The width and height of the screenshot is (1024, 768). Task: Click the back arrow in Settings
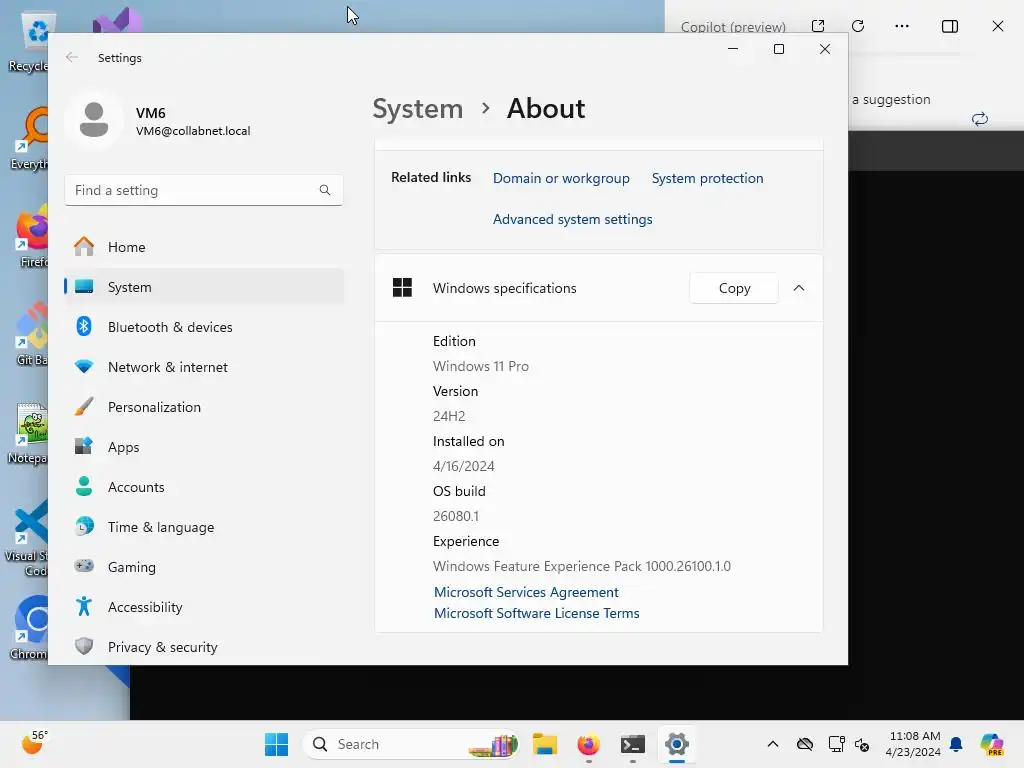click(x=72, y=57)
